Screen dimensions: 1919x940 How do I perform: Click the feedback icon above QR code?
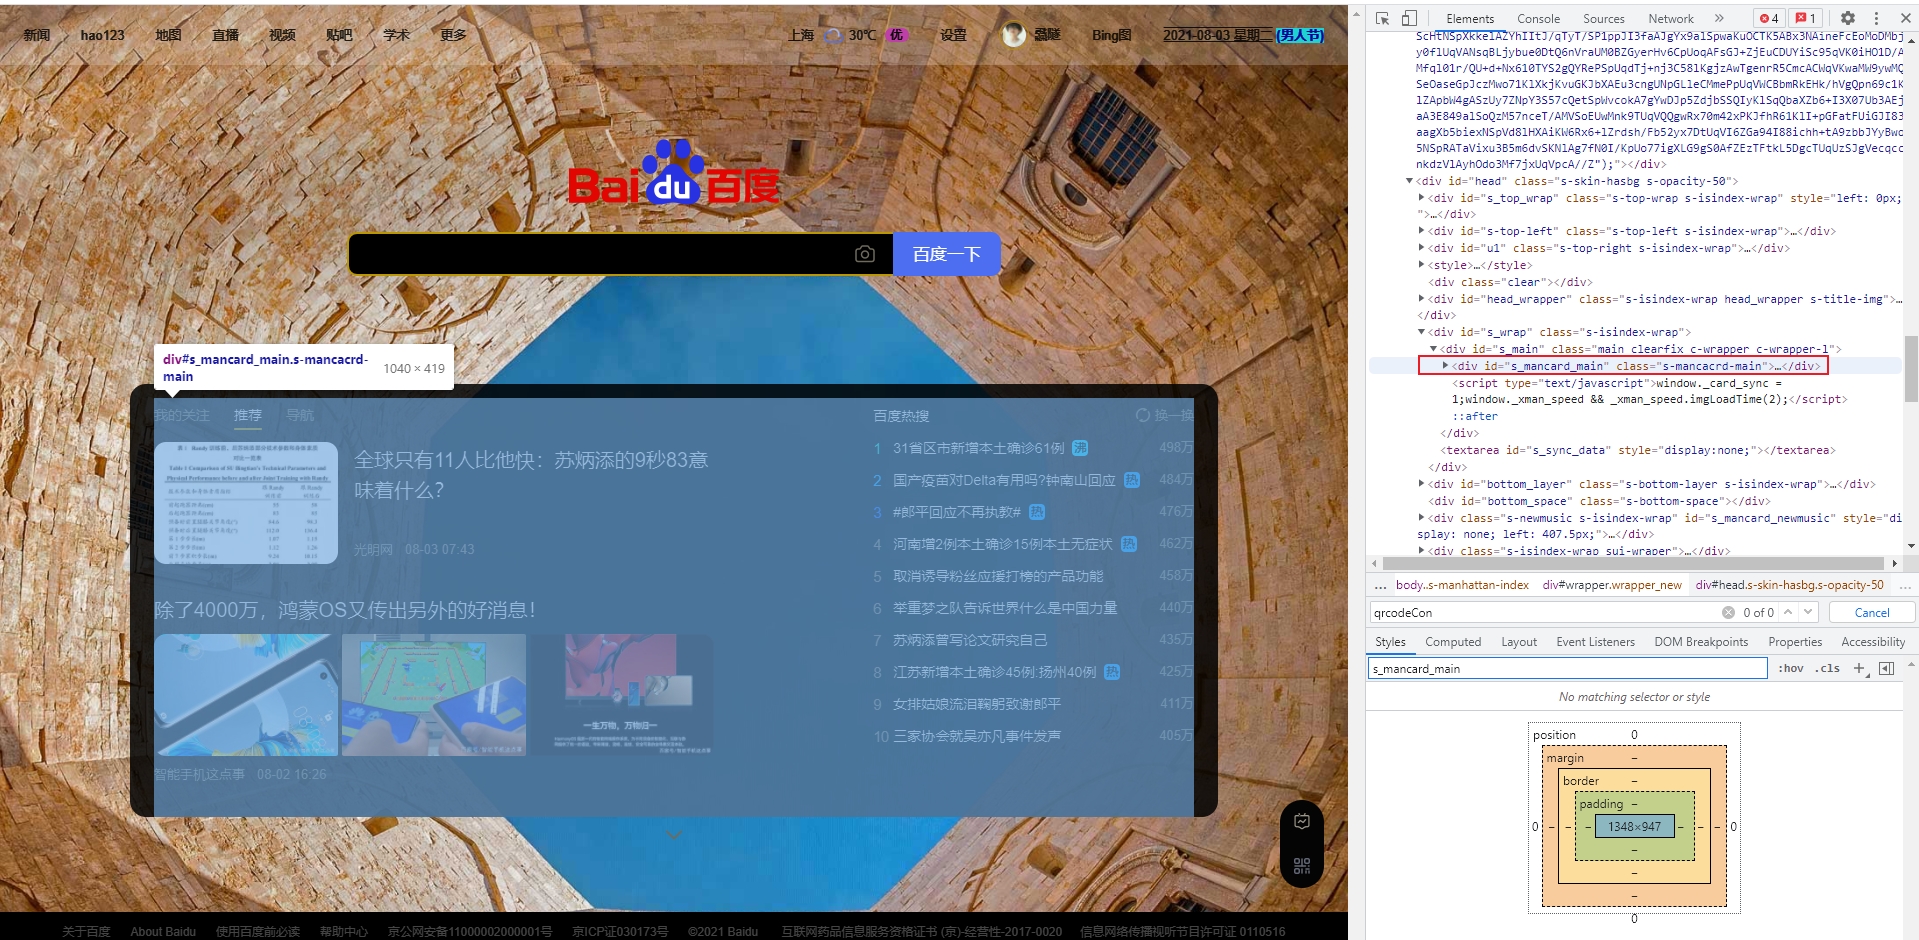pos(1301,821)
